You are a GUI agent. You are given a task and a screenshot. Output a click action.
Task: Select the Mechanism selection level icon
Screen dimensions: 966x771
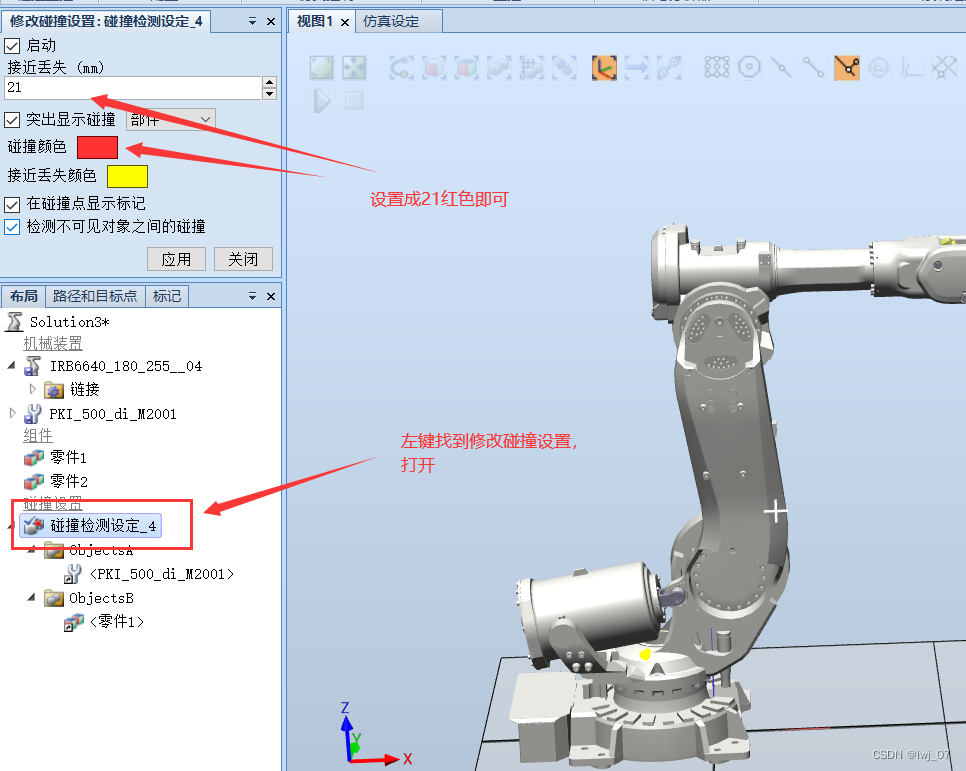tap(564, 68)
